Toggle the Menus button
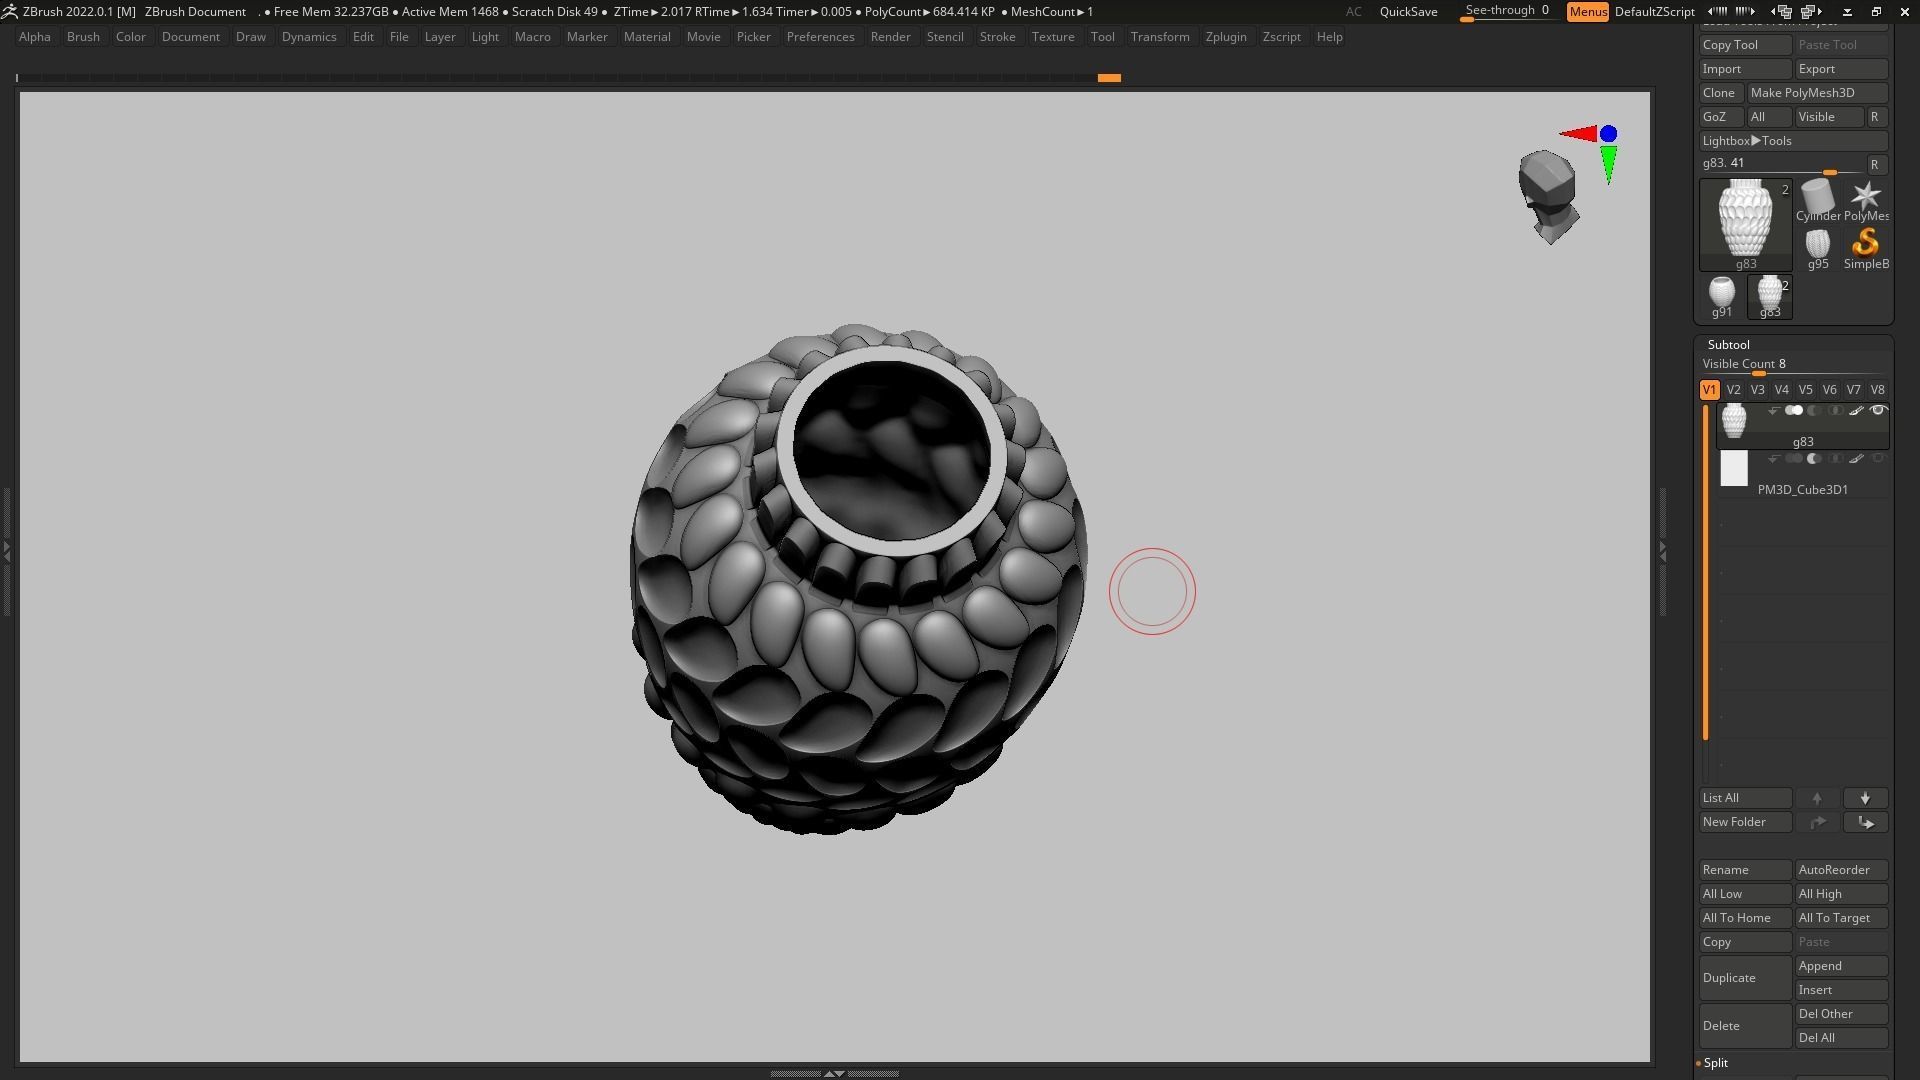Screen dimensions: 1920x1080 (1587, 12)
